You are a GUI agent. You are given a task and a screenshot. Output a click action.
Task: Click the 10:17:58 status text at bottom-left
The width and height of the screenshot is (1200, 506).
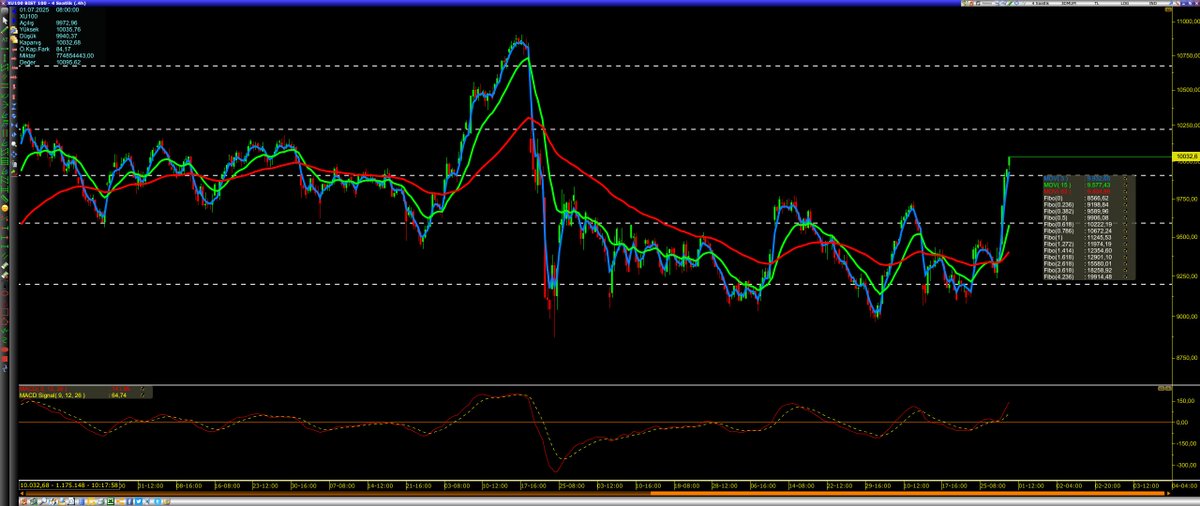104,484
